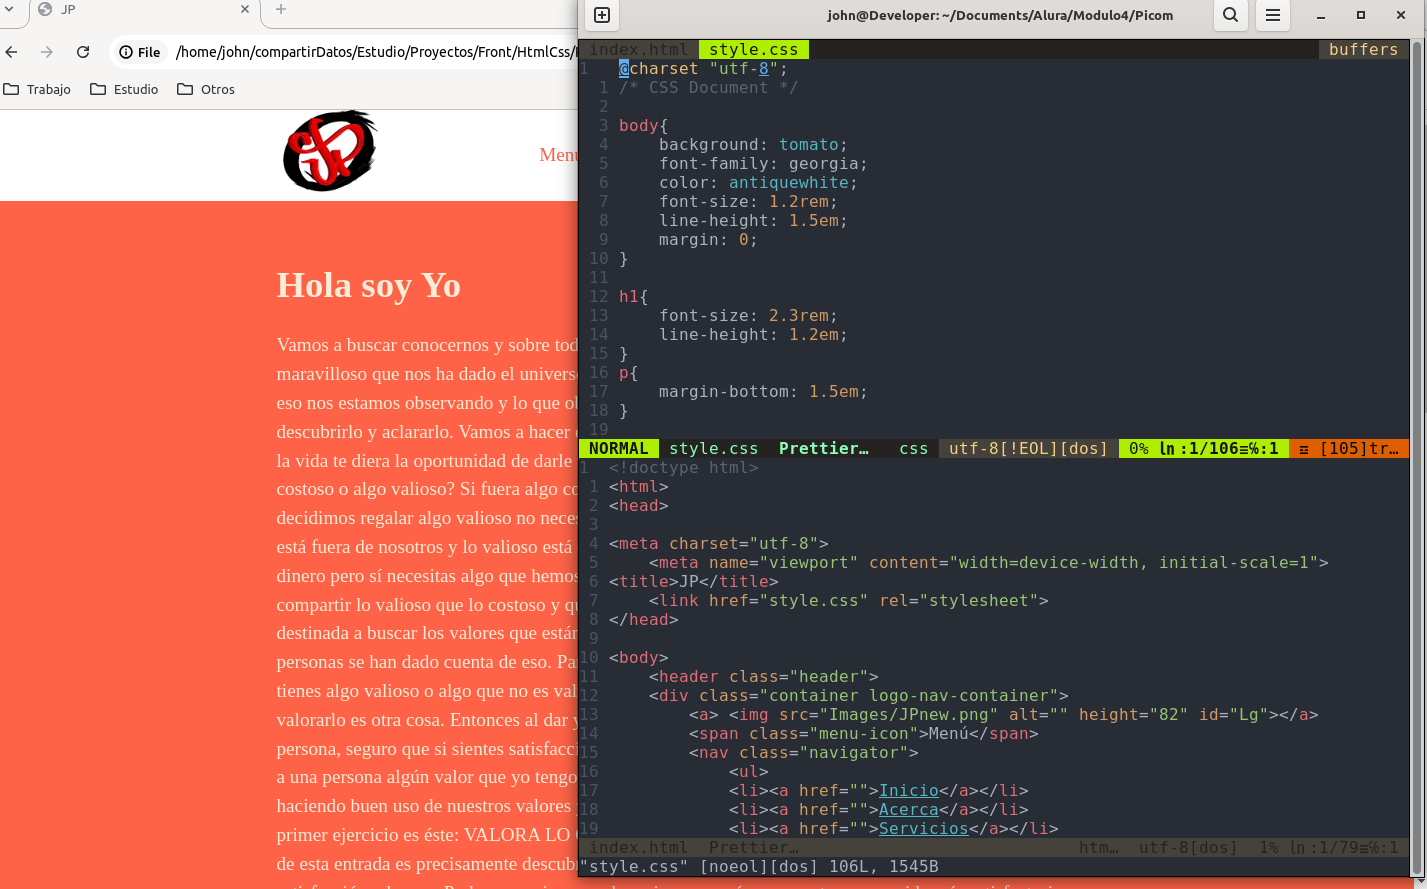Image resolution: width=1427 pixels, height=889 pixels.
Task: Open new terminal tab icon
Action: [602, 15]
